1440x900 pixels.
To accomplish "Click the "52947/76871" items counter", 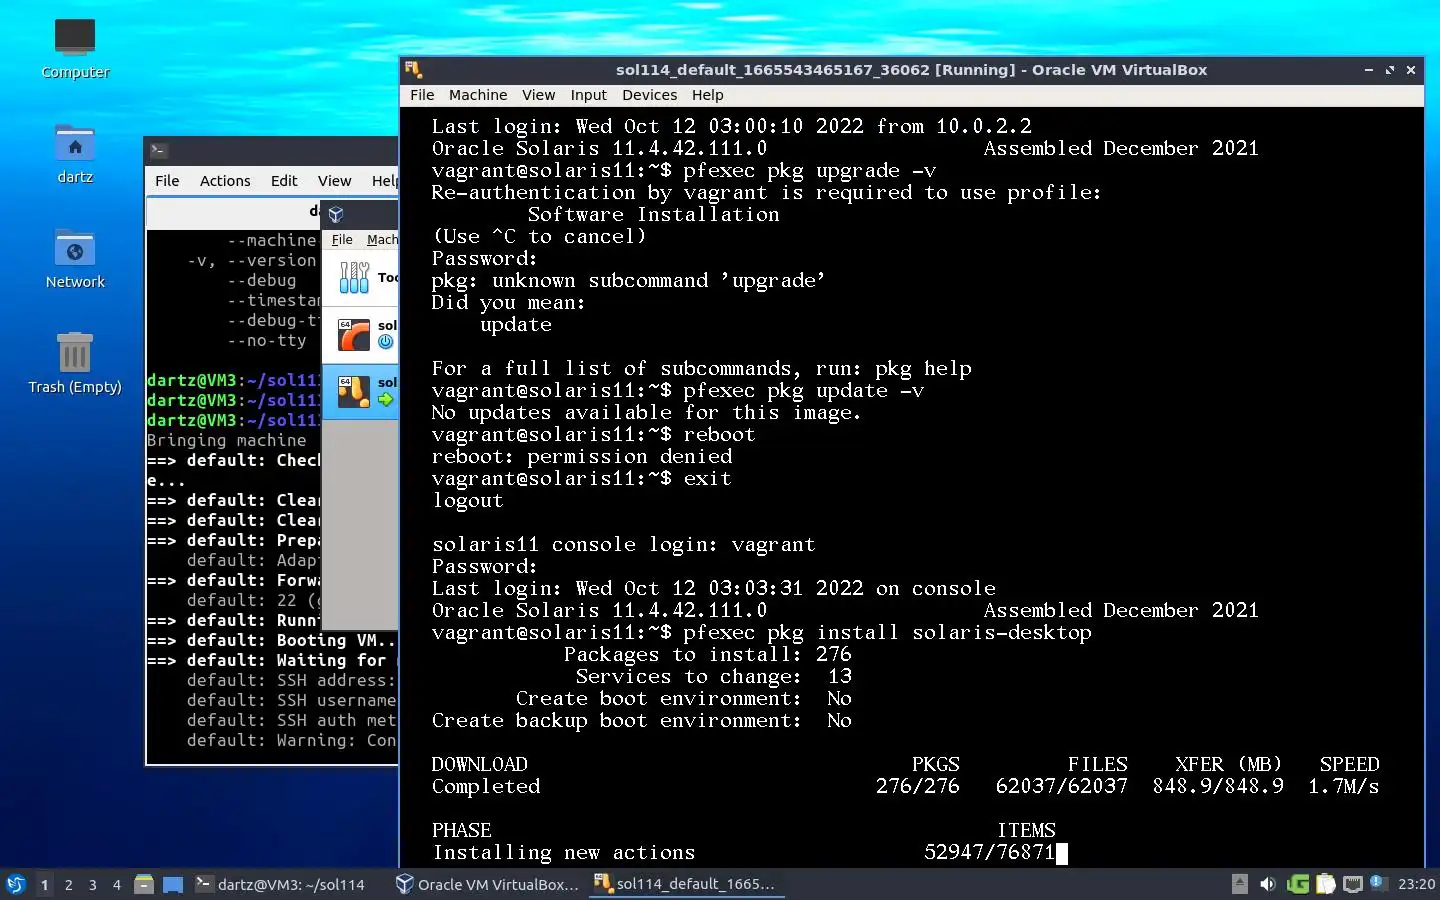I will click(x=989, y=852).
